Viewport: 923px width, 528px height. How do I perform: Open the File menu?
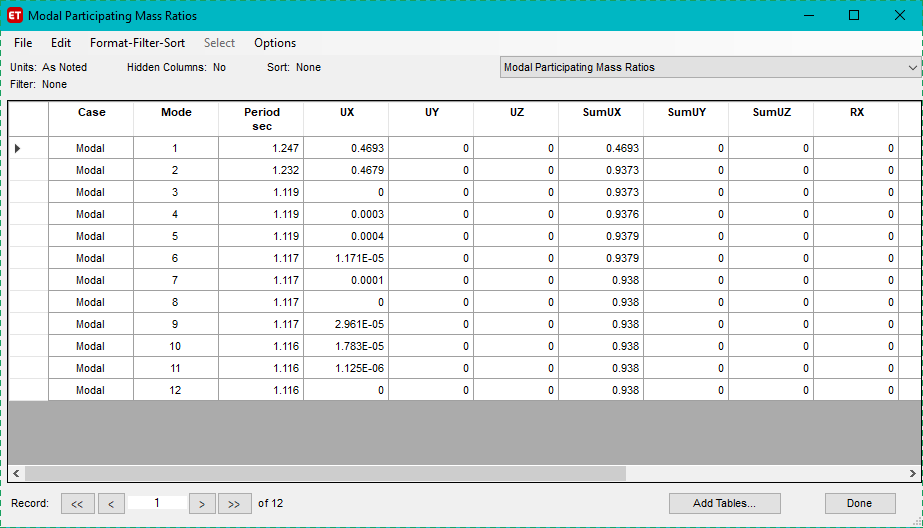click(23, 43)
